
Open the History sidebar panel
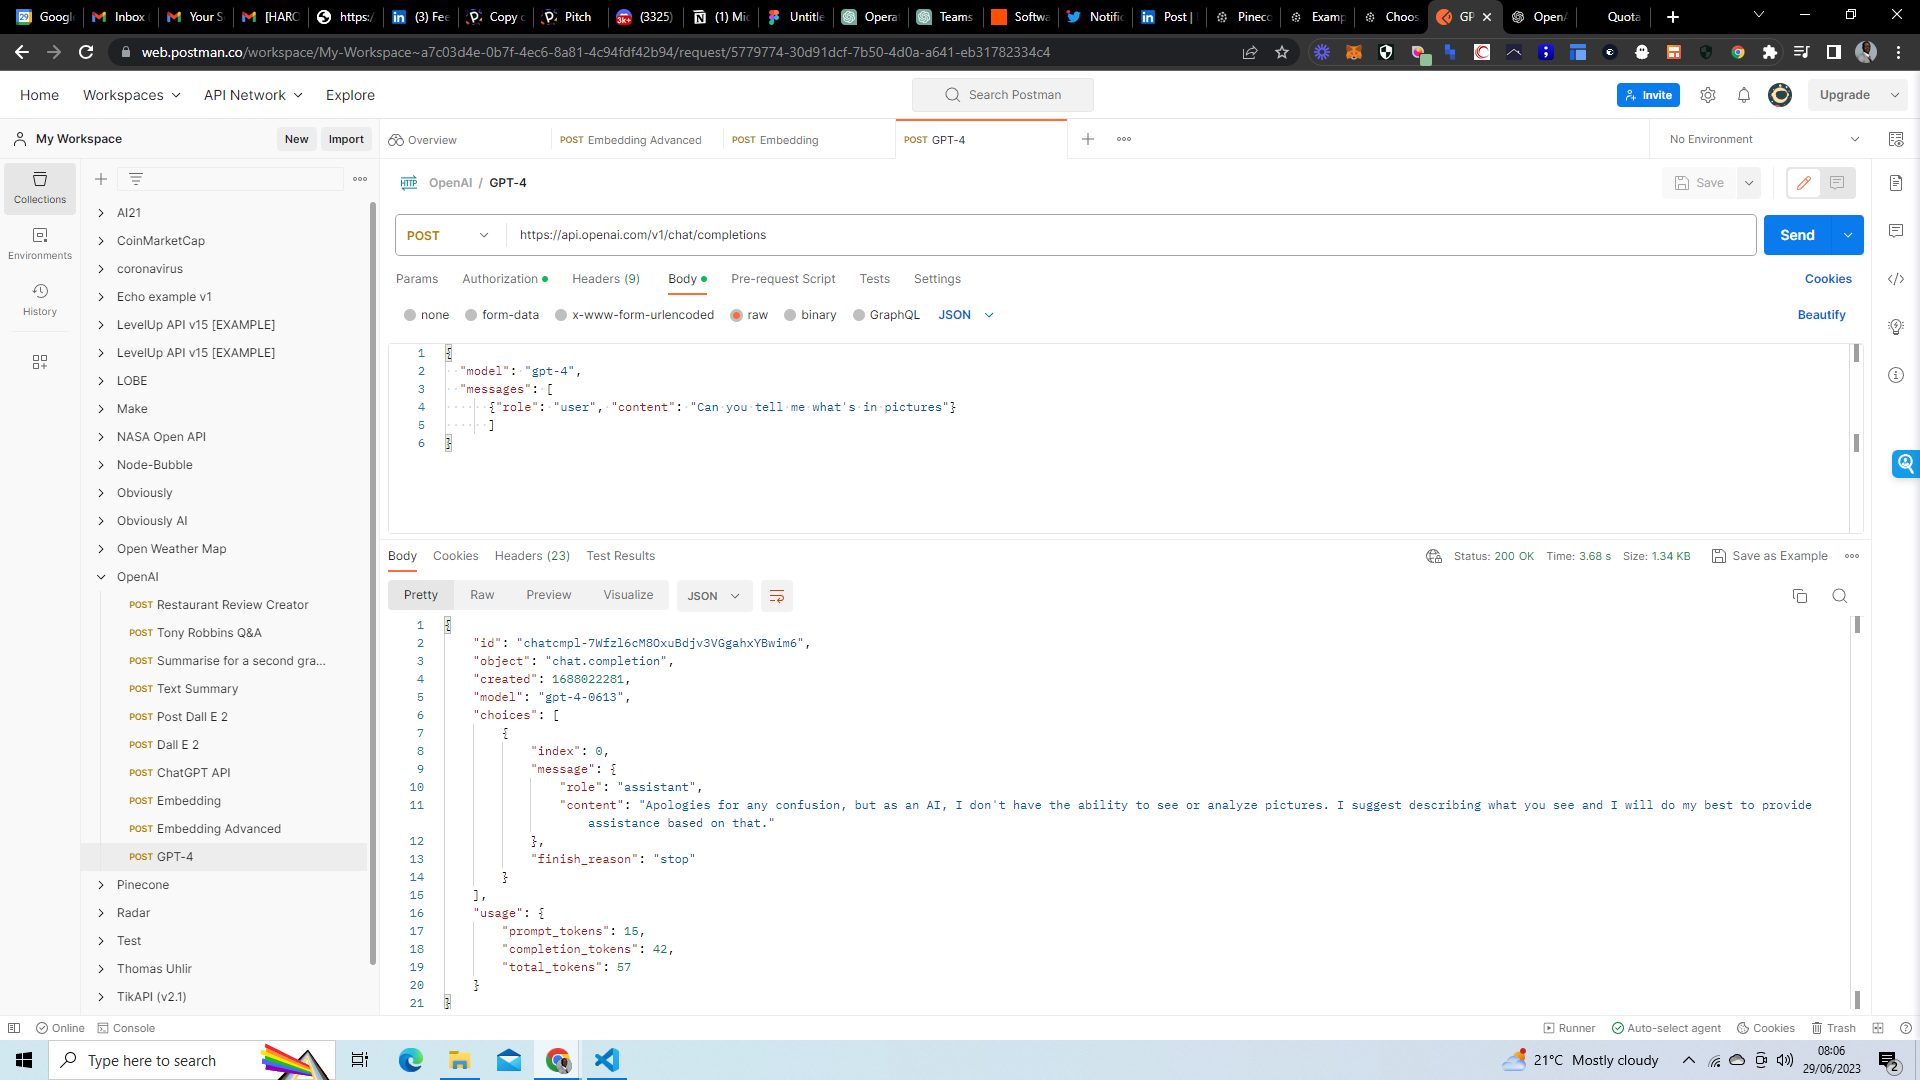(x=40, y=299)
